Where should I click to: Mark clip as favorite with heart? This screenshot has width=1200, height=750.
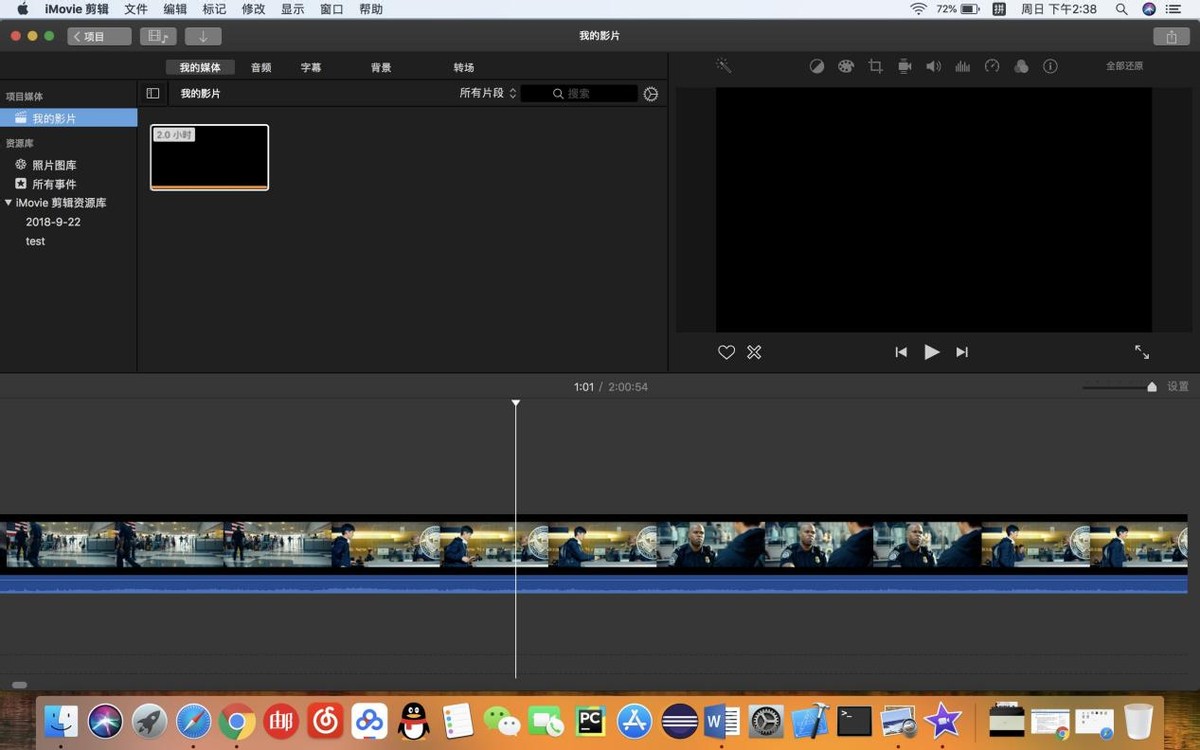[726, 352]
